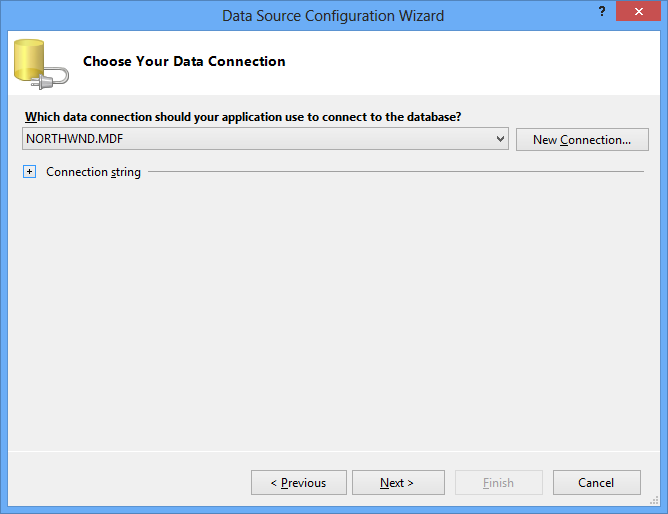Expand the Connection string plus box

click(29, 172)
